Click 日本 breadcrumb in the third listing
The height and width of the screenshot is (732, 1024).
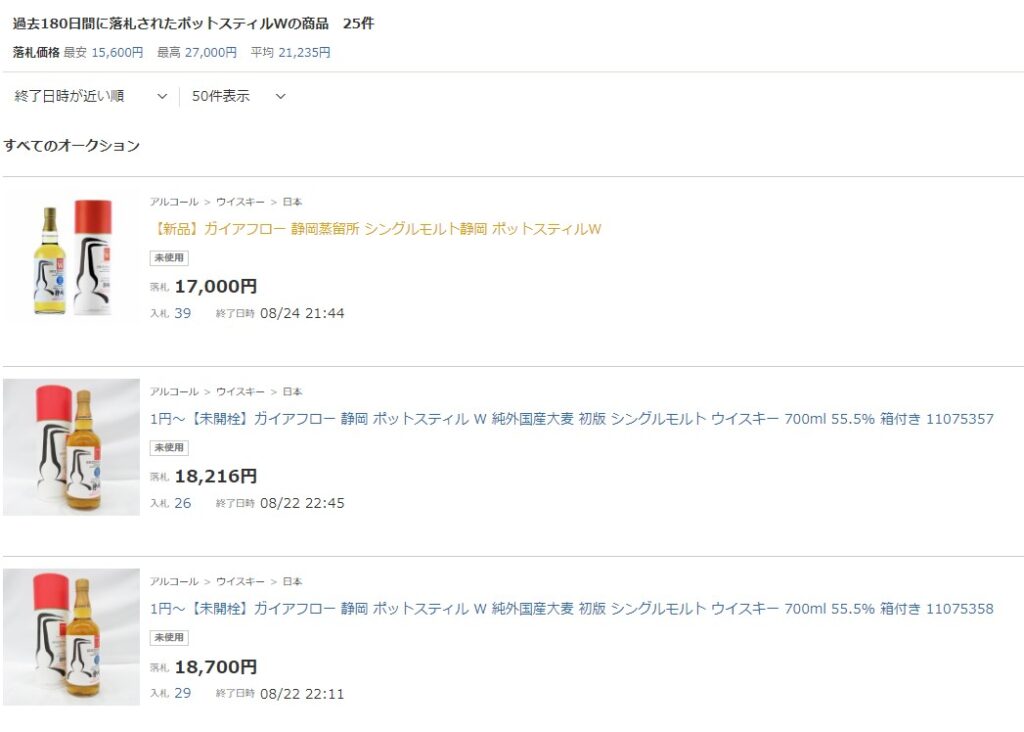[292, 581]
